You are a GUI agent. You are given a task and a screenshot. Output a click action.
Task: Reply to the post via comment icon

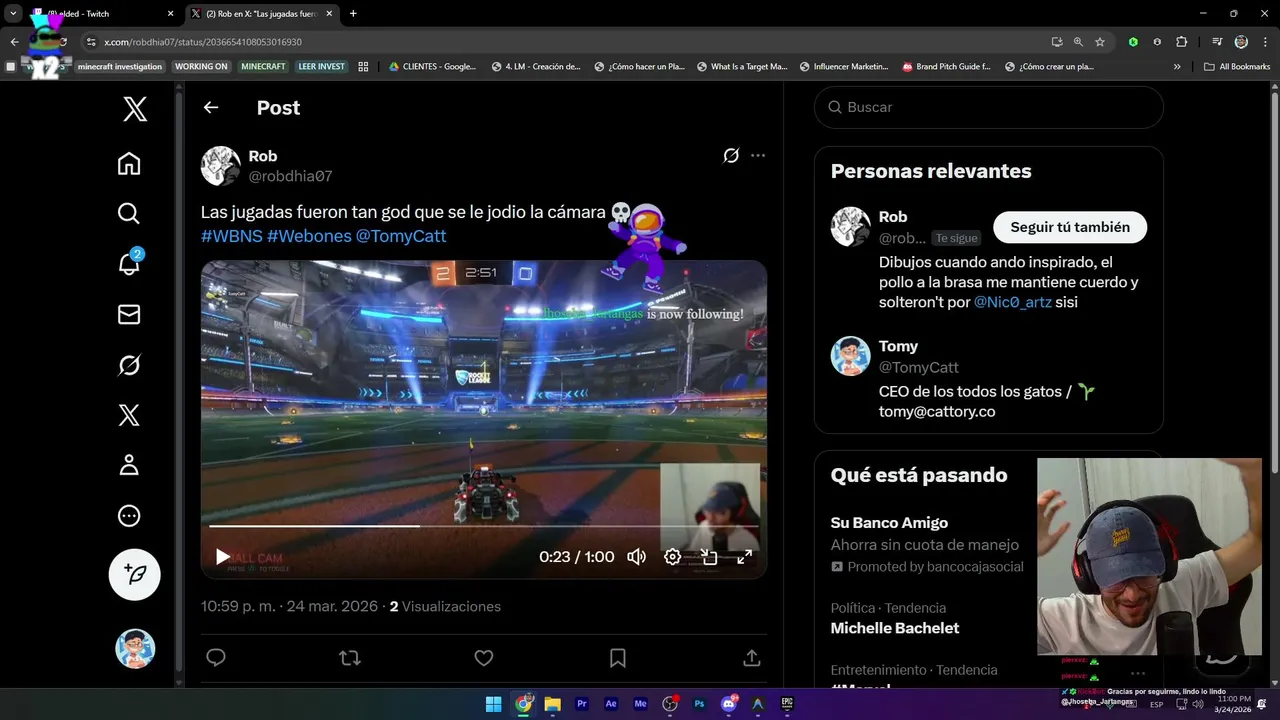(x=216, y=657)
